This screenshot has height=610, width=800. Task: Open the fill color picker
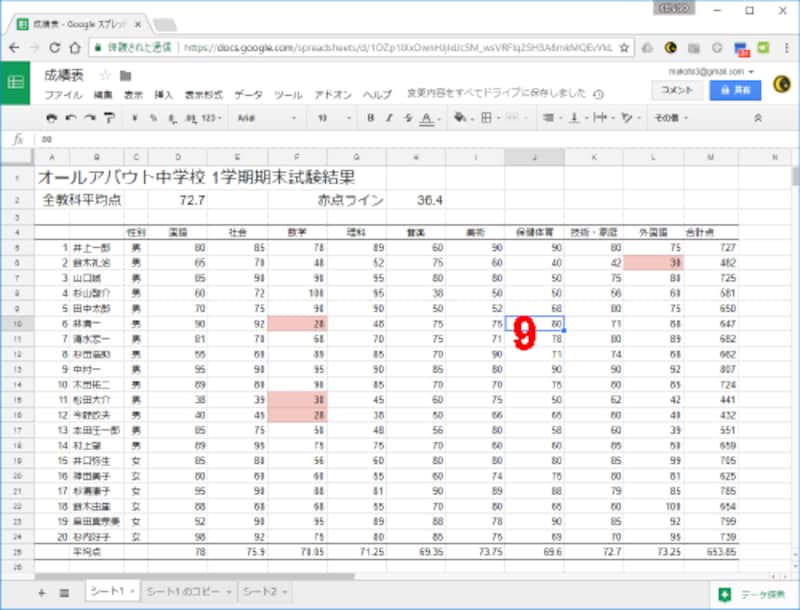point(461,117)
